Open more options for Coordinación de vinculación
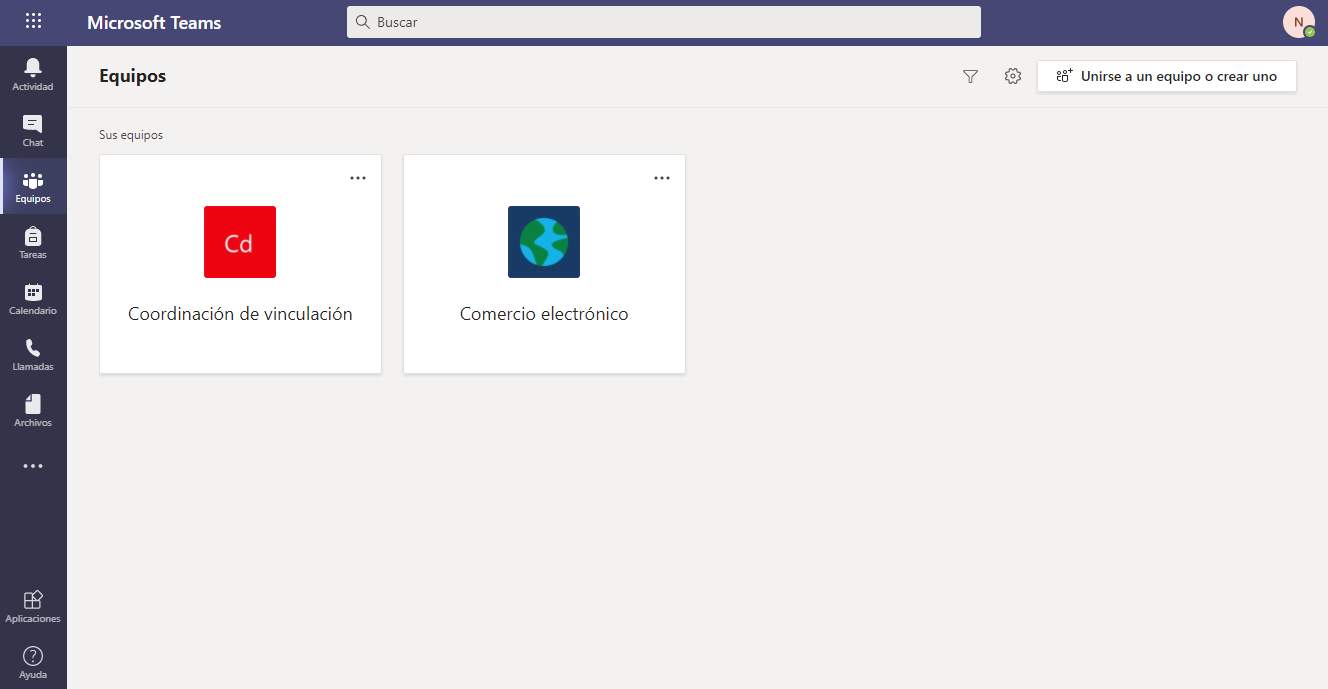Viewport: 1328px width, 689px height. [358, 178]
